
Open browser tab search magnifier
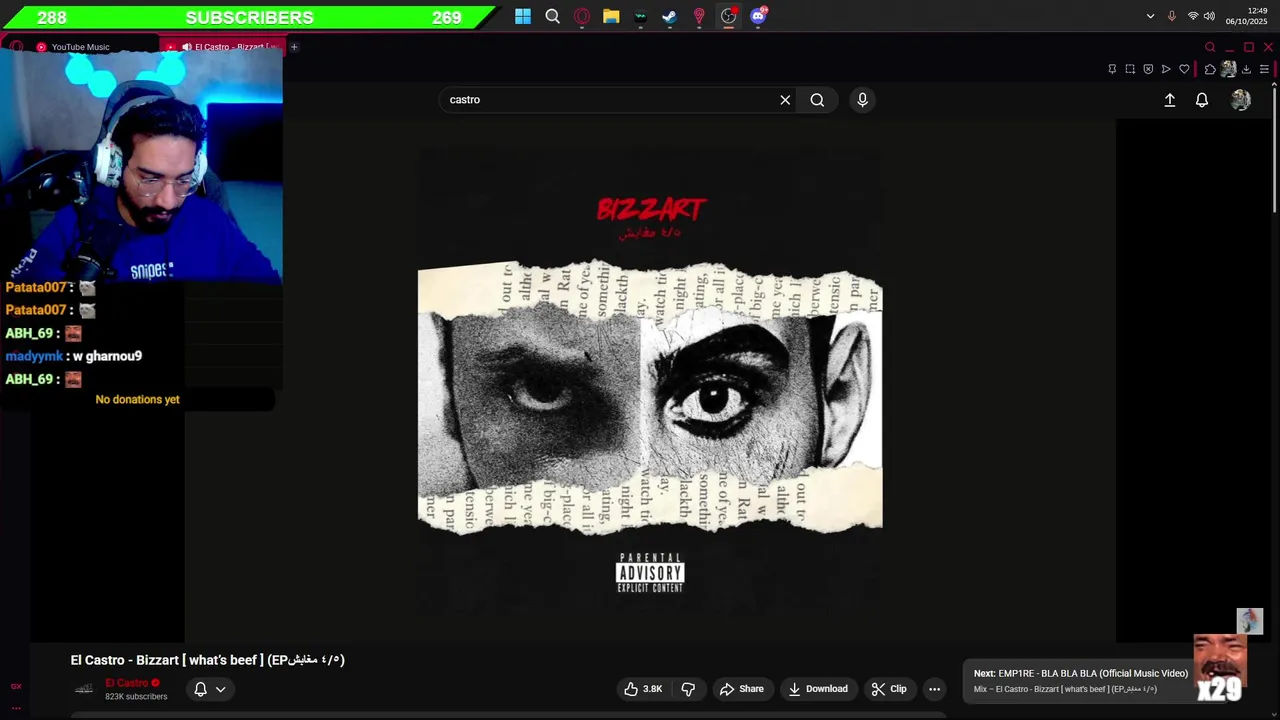click(x=1210, y=47)
